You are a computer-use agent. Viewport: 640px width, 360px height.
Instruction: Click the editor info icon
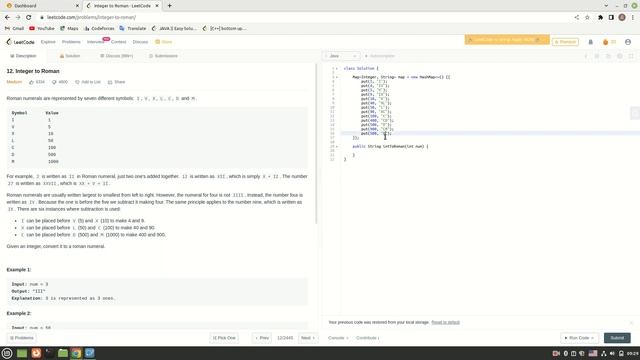tap(586, 56)
